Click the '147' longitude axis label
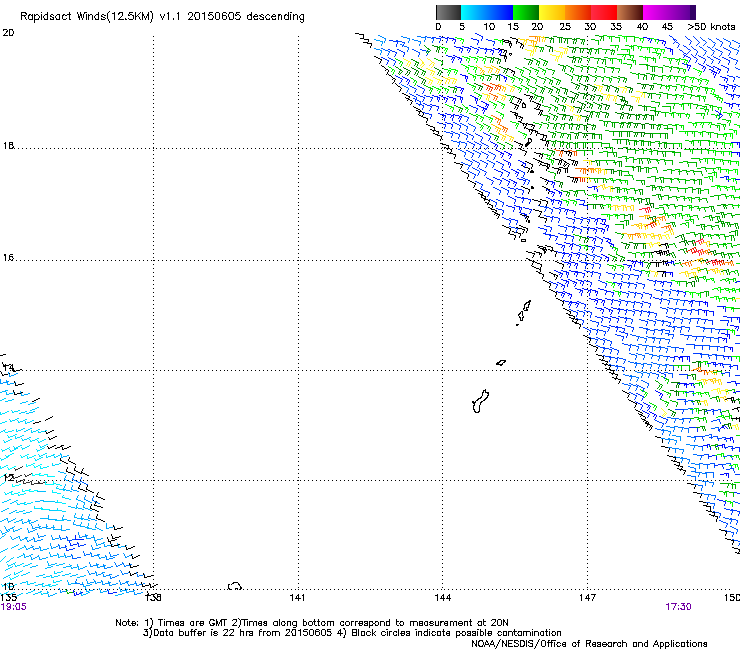The image size is (740, 650). [x=587, y=598]
